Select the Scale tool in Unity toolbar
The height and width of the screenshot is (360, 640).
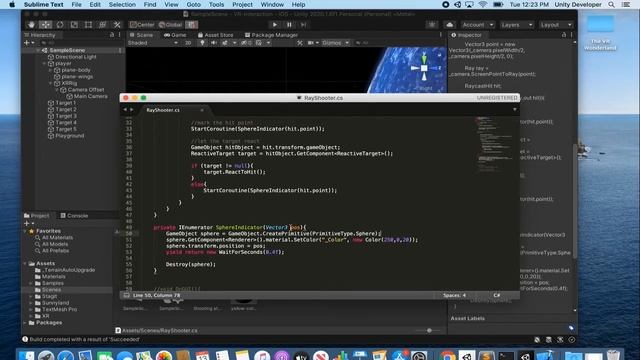point(74,24)
